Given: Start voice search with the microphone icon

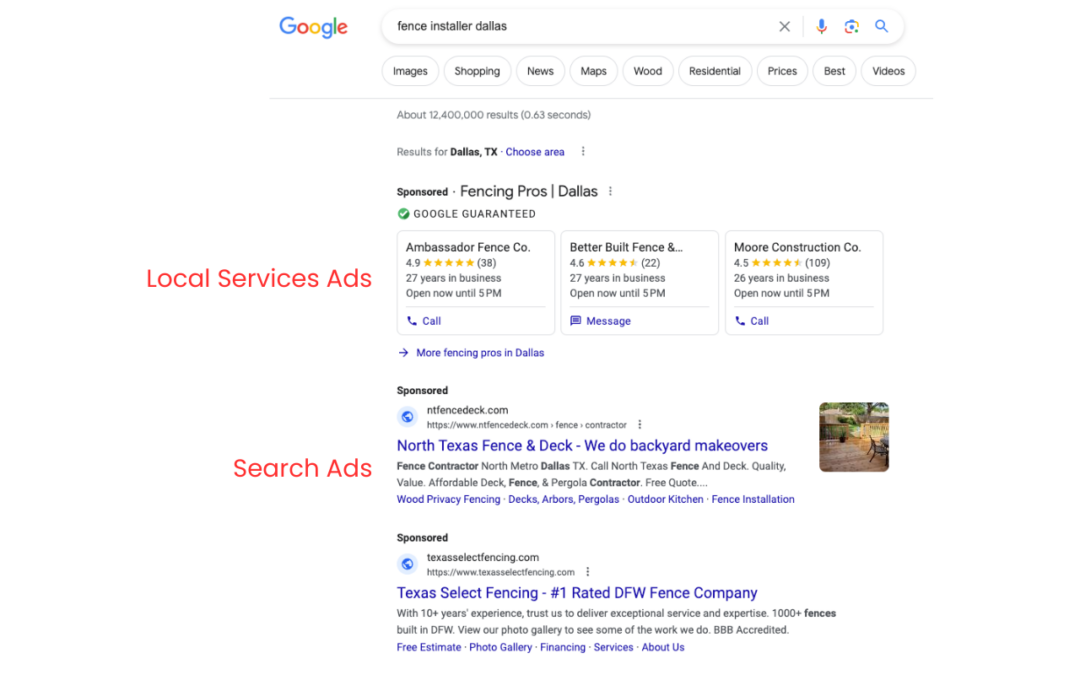Looking at the screenshot, I should (821, 27).
